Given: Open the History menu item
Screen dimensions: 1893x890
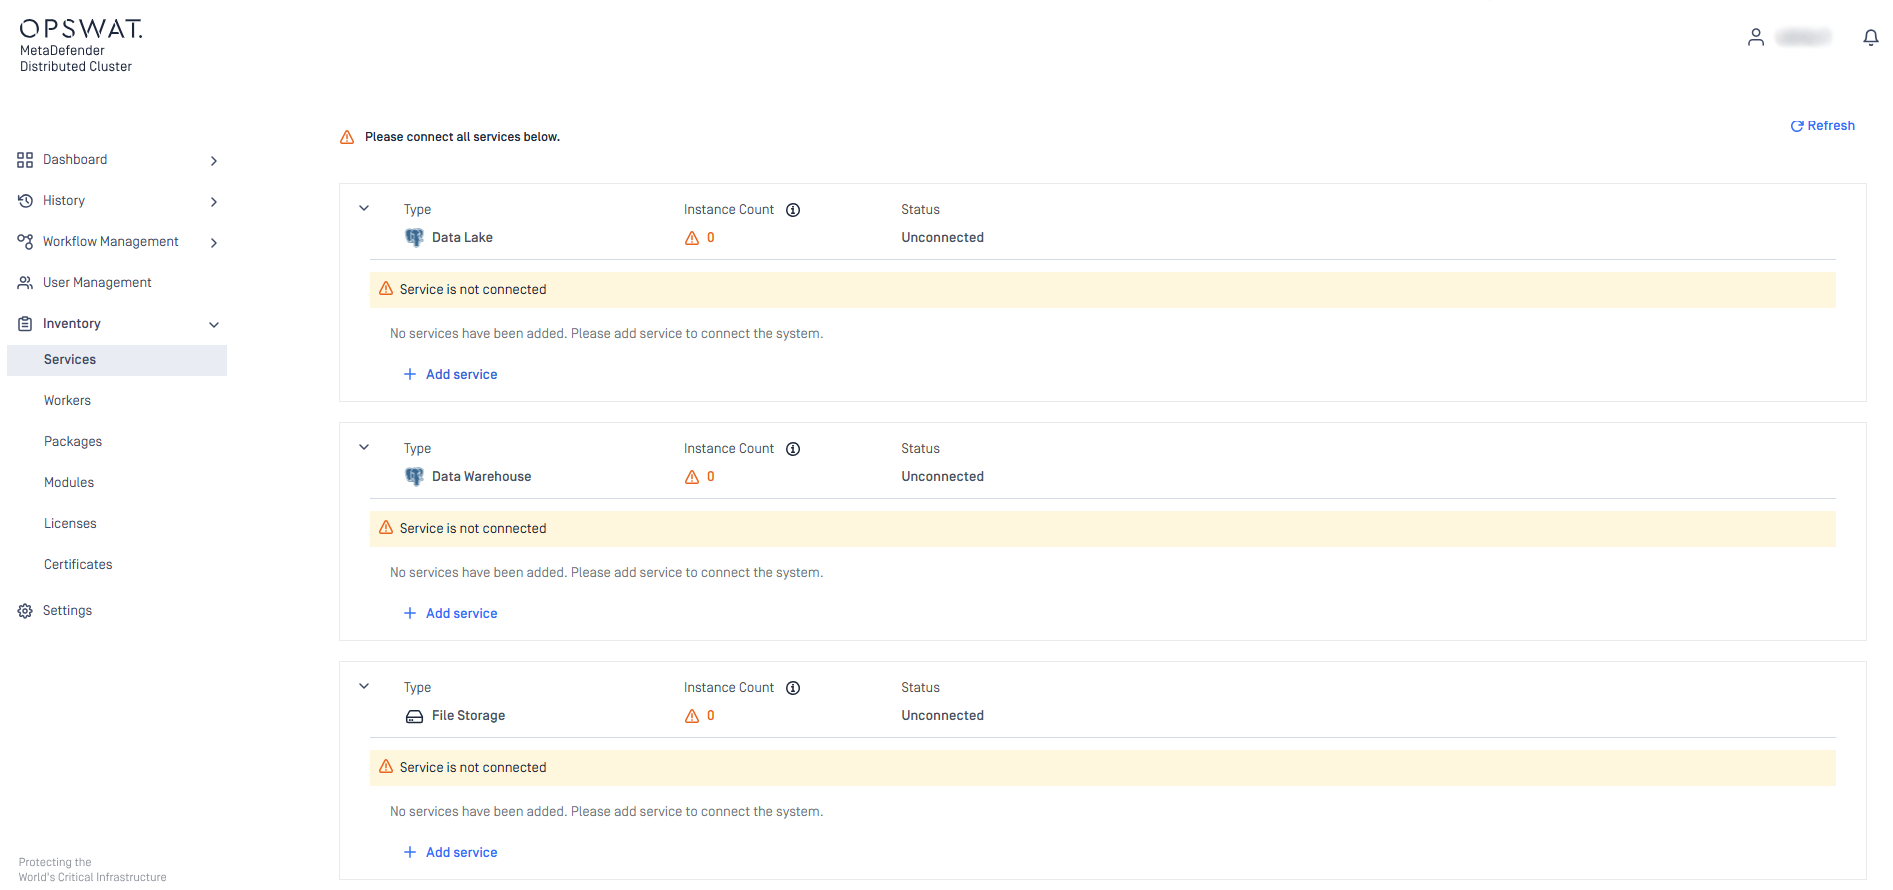Looking at the screenshot, I should pyautogui.click(x=64, y=201).
